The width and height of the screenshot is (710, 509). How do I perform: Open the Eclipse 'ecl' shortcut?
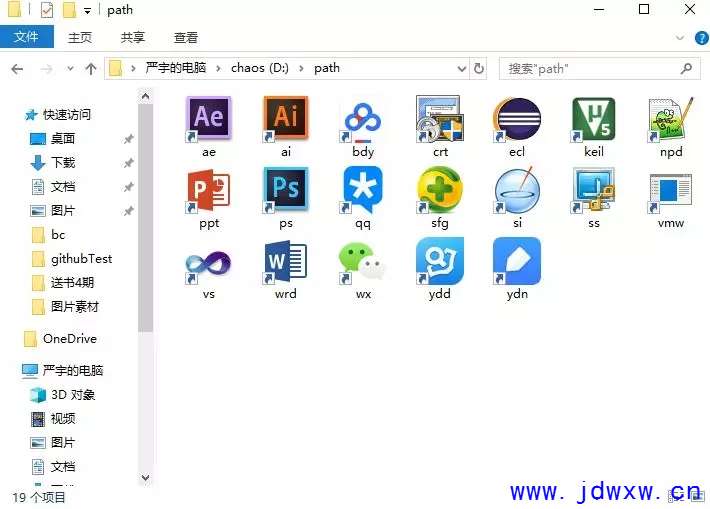point(517,126)
